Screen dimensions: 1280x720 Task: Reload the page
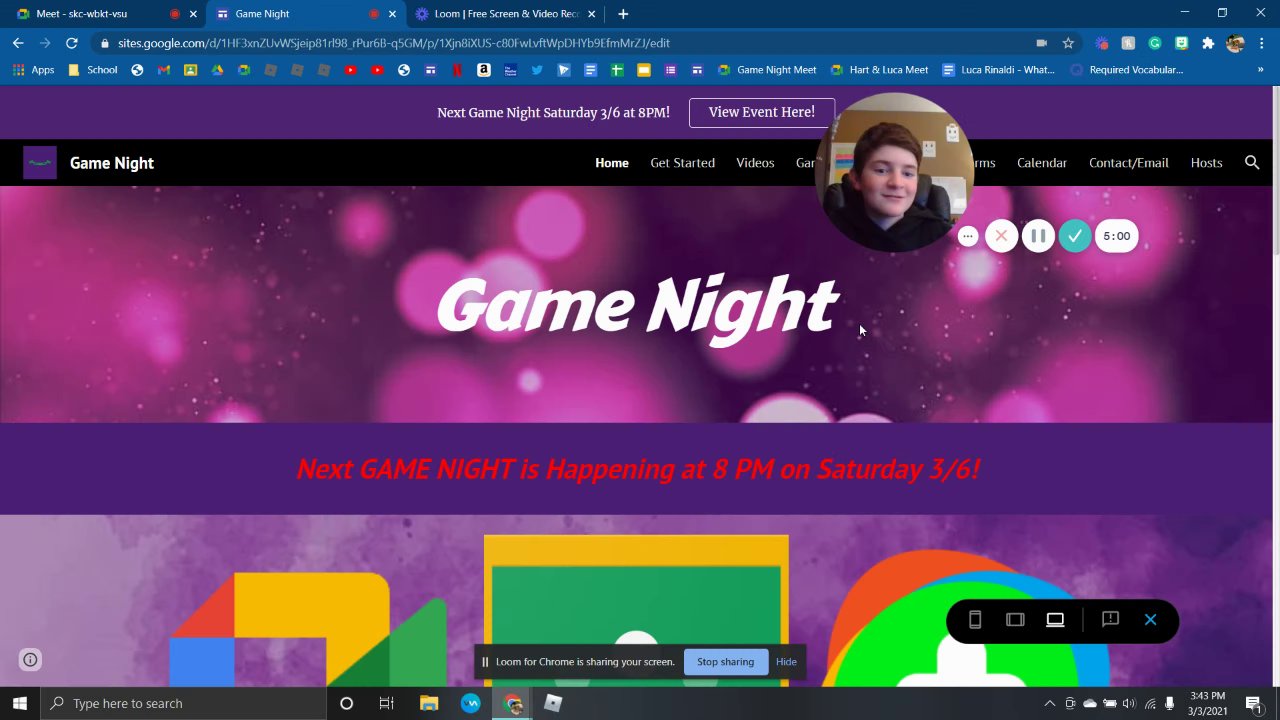tap(72, 43)
